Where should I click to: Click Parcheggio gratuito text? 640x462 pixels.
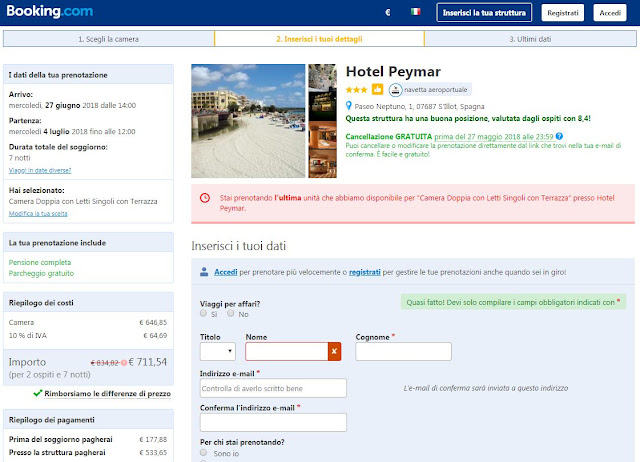[41, 273]
